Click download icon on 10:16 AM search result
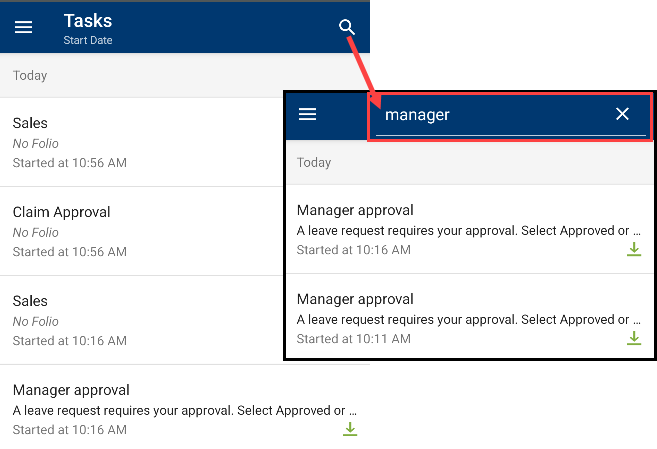The height and width of the screenshot is (449, 657). point(634,249)
